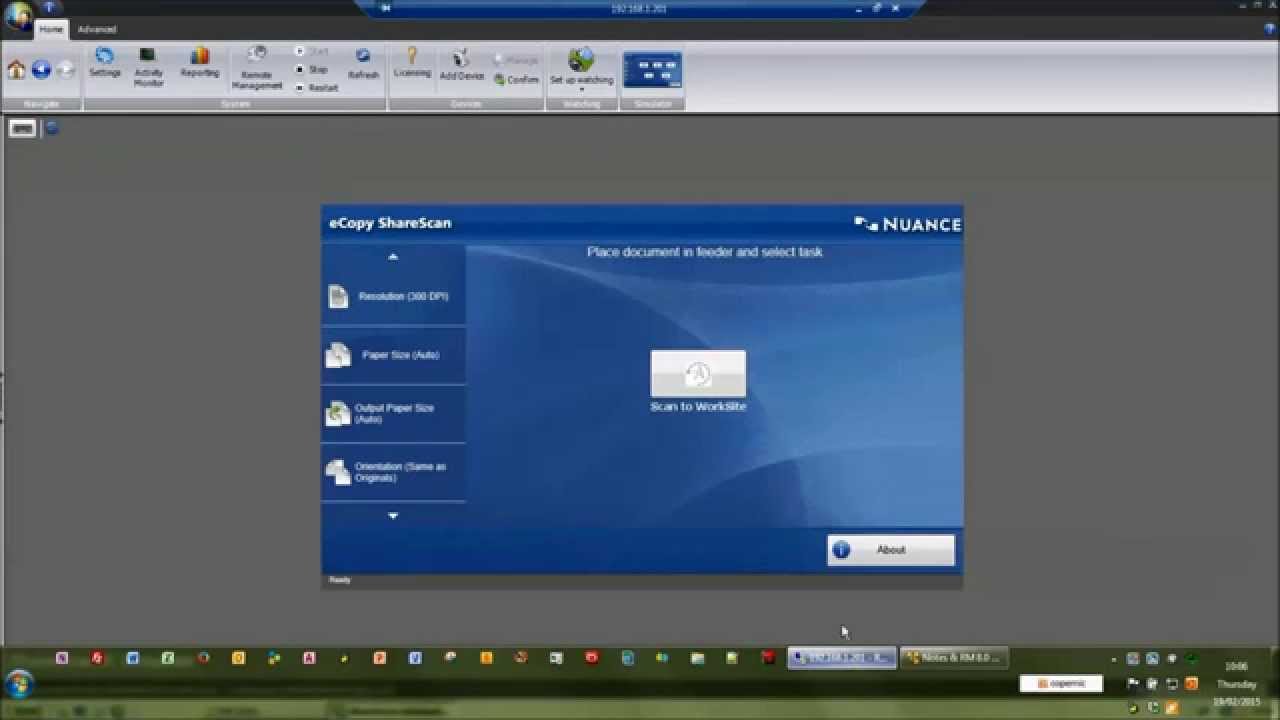Open the taskbar clock showing 10:06
Image resolution: width=1280 pixels, height=720 pixels.
point(1236,684)
